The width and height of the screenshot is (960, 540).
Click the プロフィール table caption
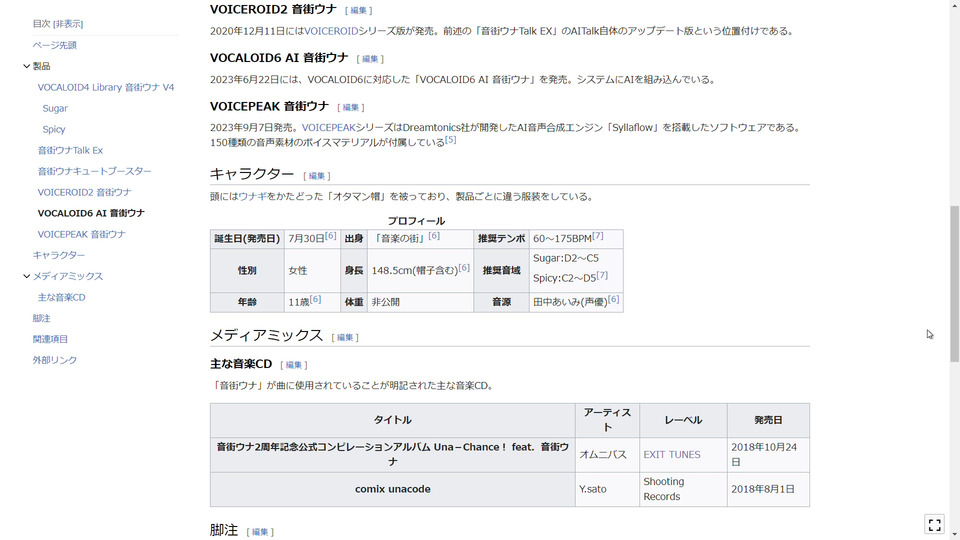(416, 221)
